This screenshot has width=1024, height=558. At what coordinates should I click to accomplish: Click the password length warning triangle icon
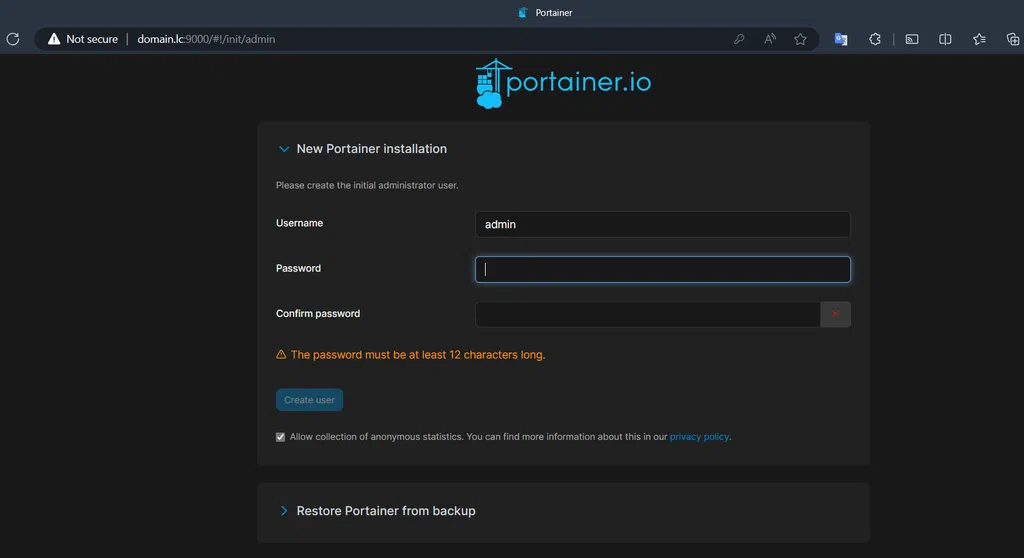pos(281,354)
